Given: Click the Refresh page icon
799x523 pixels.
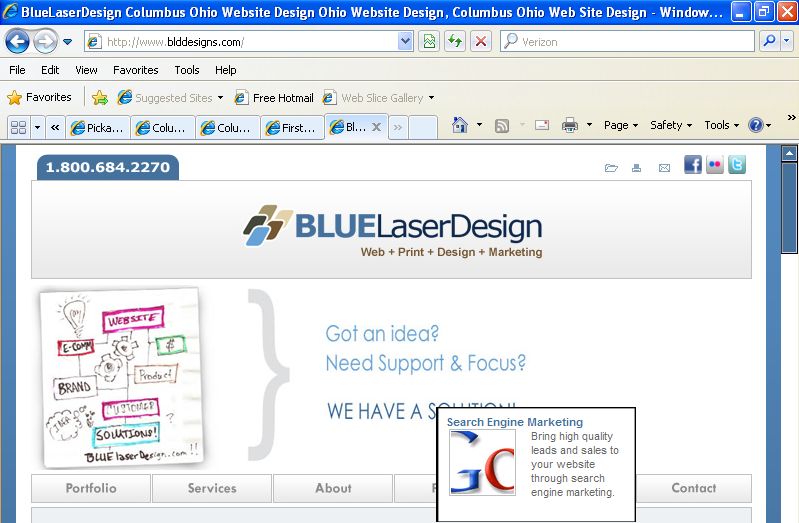Looking at the screenshot, I should pos(455,42).
